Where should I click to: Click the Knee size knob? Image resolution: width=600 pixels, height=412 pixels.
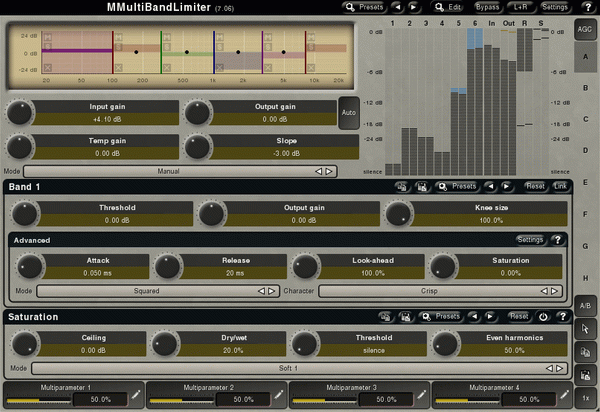(398, 214)
